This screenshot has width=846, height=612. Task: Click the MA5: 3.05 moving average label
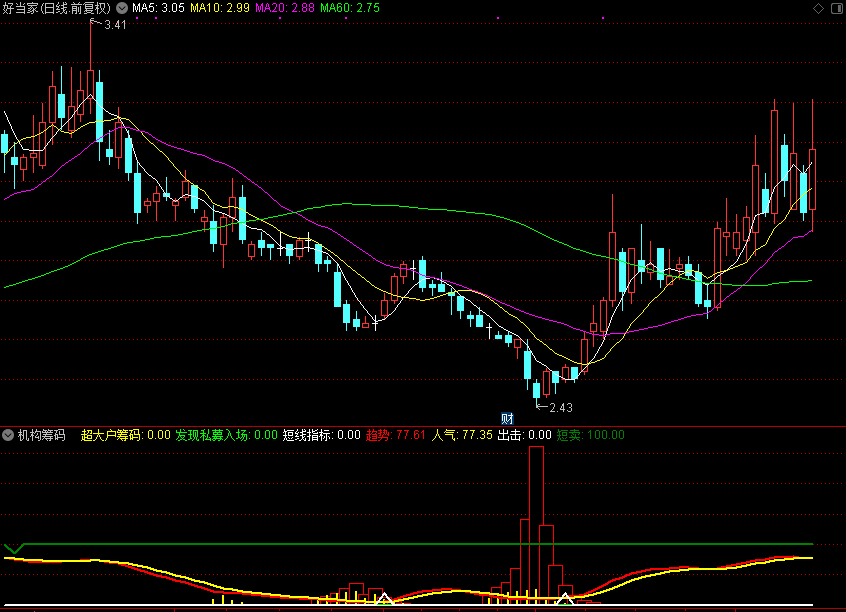pos(158,8)
